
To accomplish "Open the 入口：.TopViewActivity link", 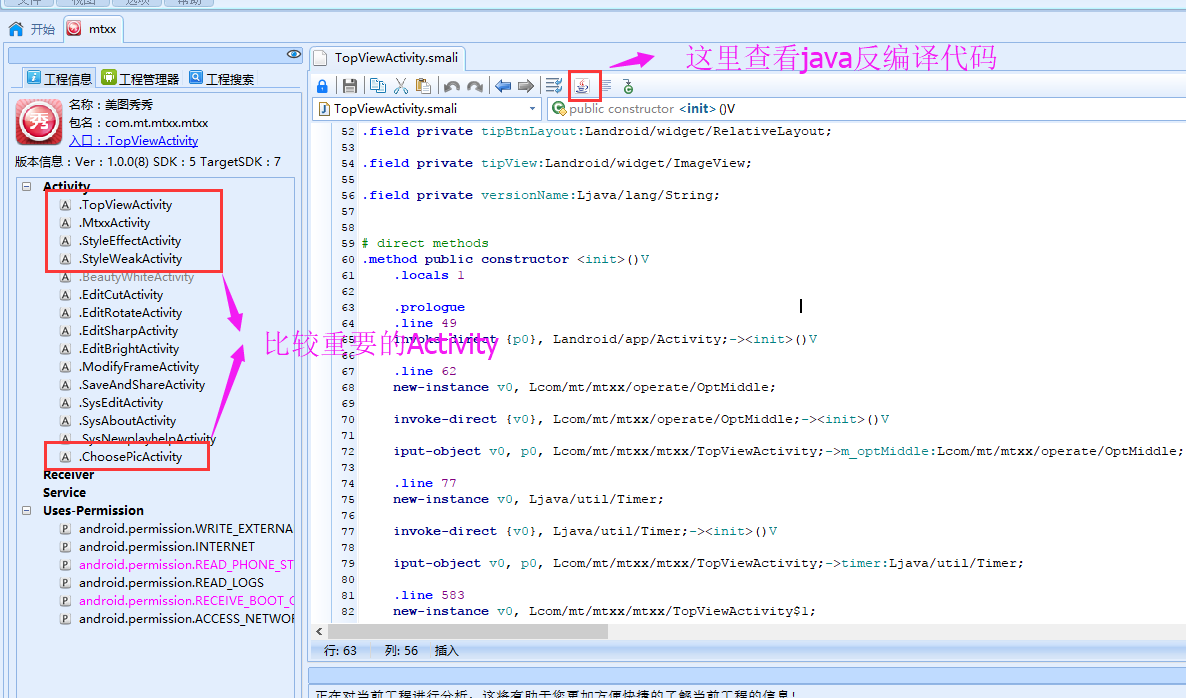I will (x=133, y=141).
